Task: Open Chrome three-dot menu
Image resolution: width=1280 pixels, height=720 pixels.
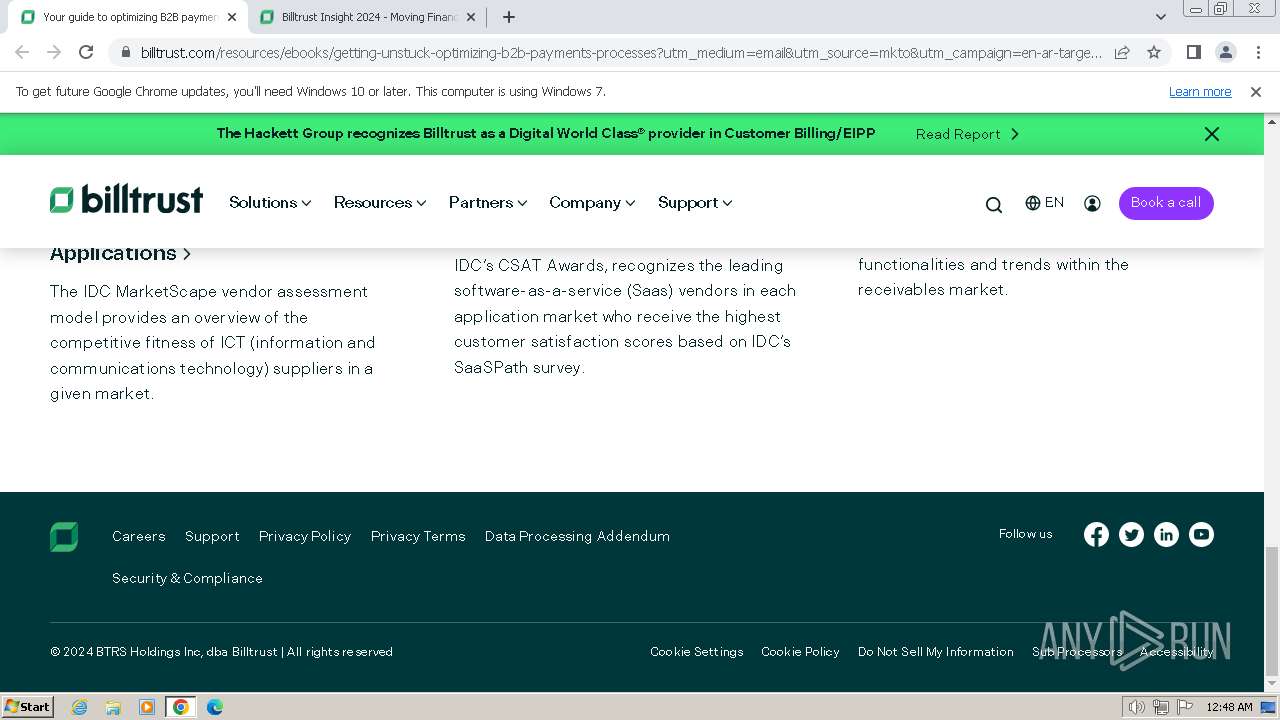Action: pyautogui.click(x=1258, y=52)
